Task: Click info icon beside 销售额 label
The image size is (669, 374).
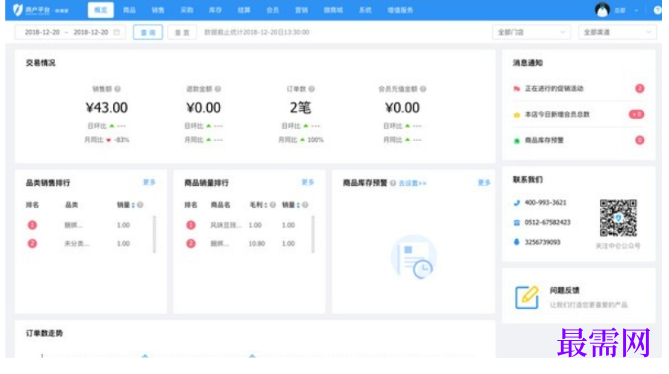Action: point(117,89)
